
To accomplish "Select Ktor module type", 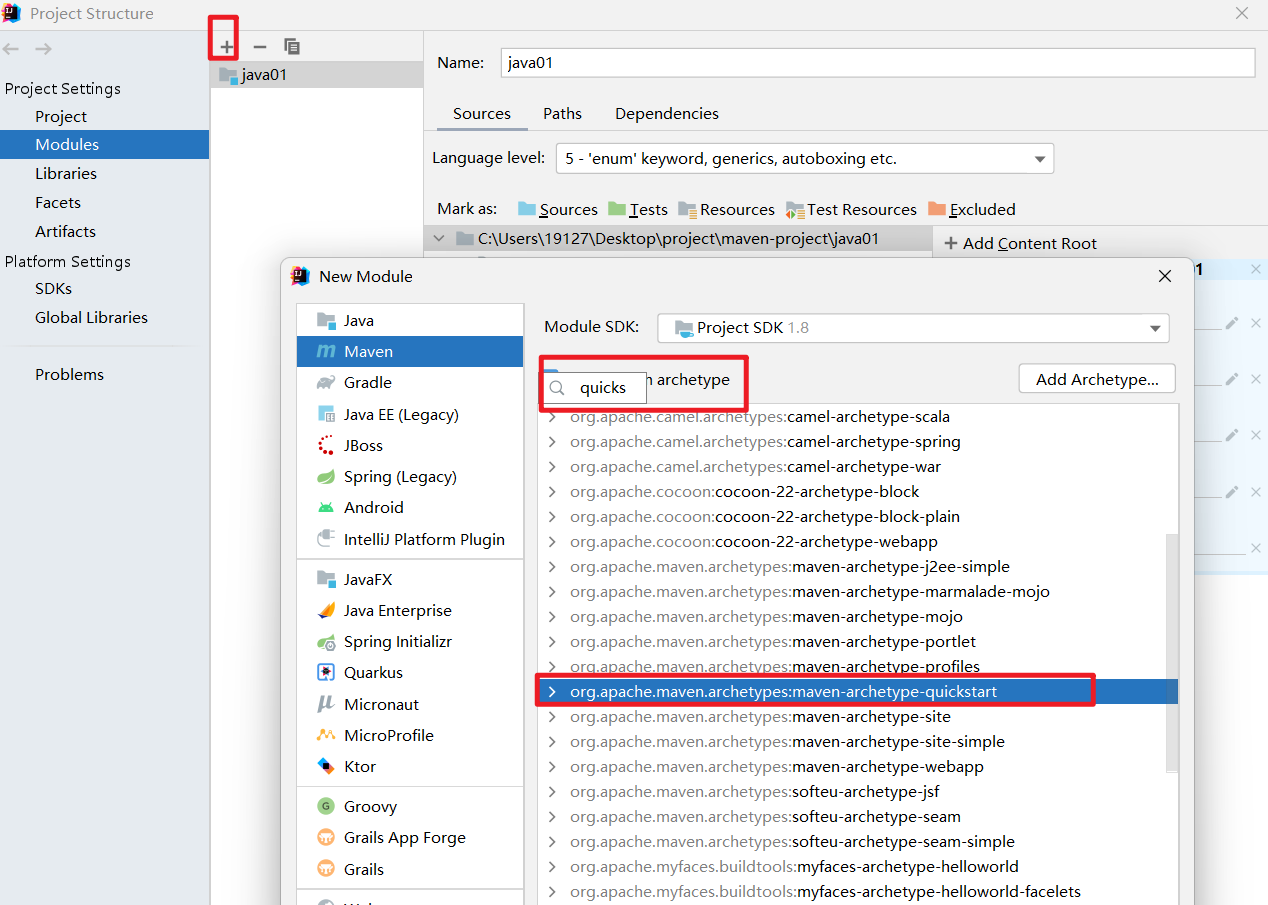I will [x=410, y=766].
